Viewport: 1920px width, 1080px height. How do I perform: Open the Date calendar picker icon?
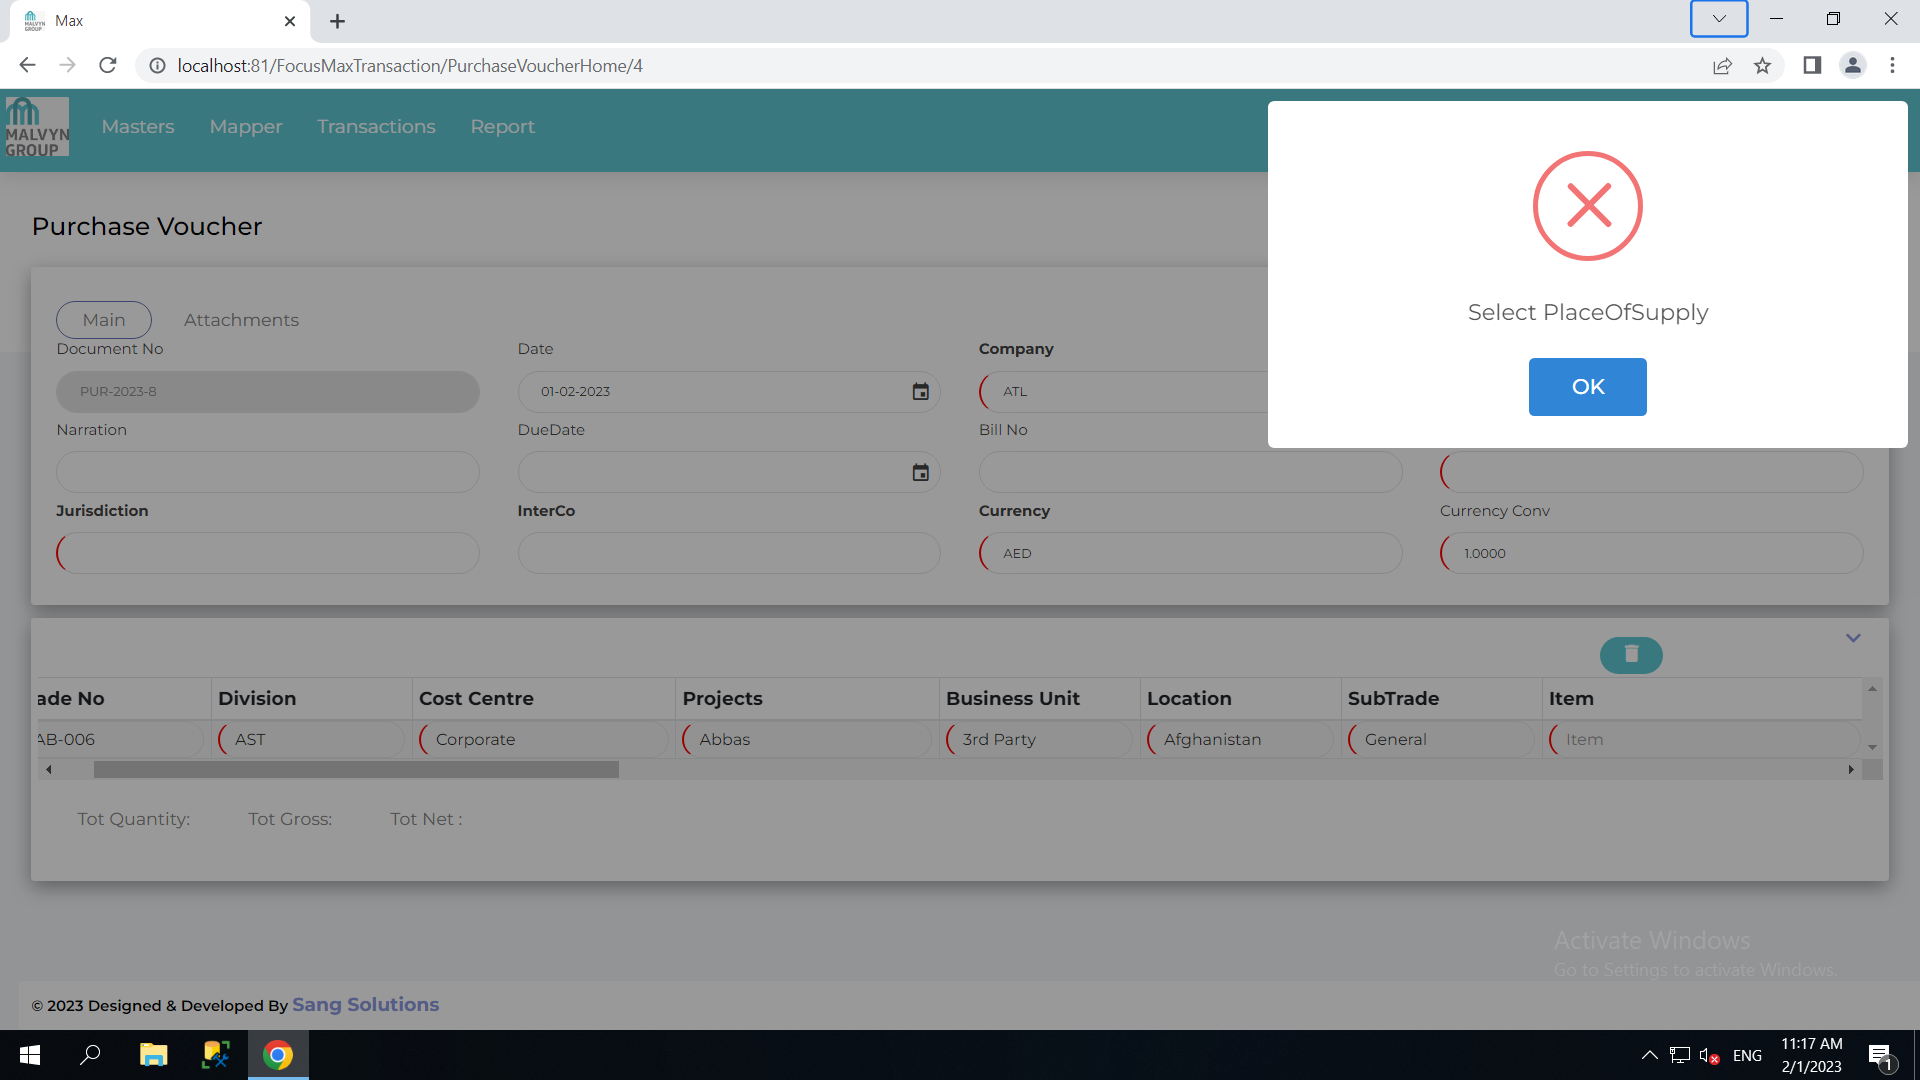coord(920,392)
